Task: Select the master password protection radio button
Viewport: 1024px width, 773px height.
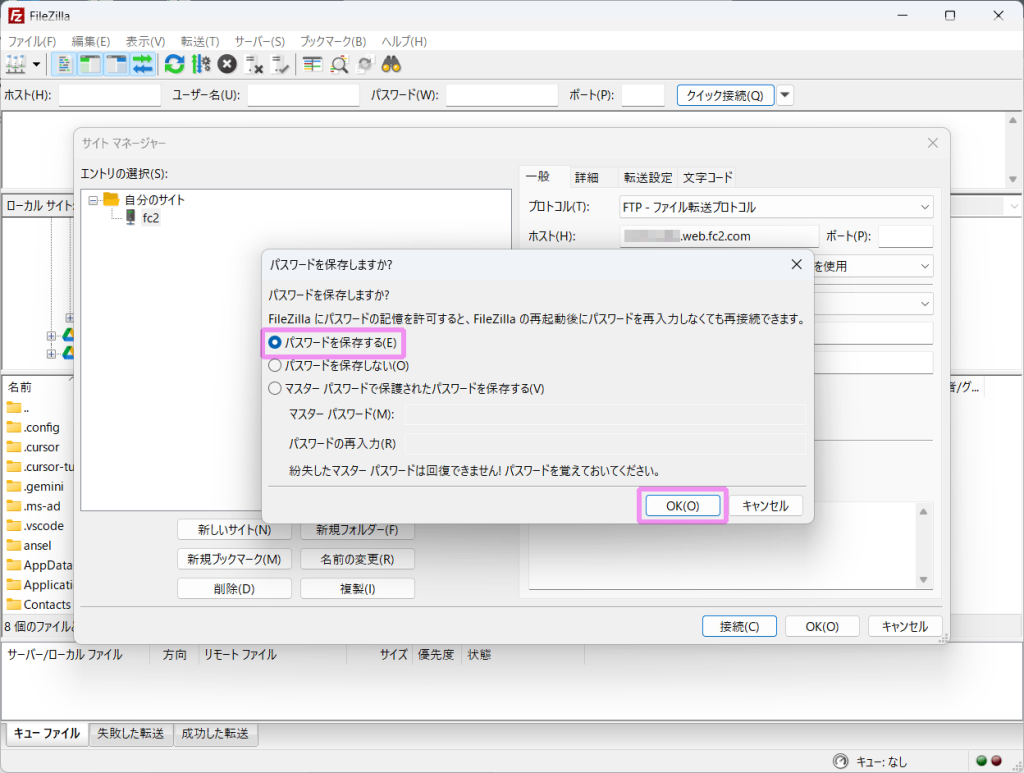Action: 275,388
